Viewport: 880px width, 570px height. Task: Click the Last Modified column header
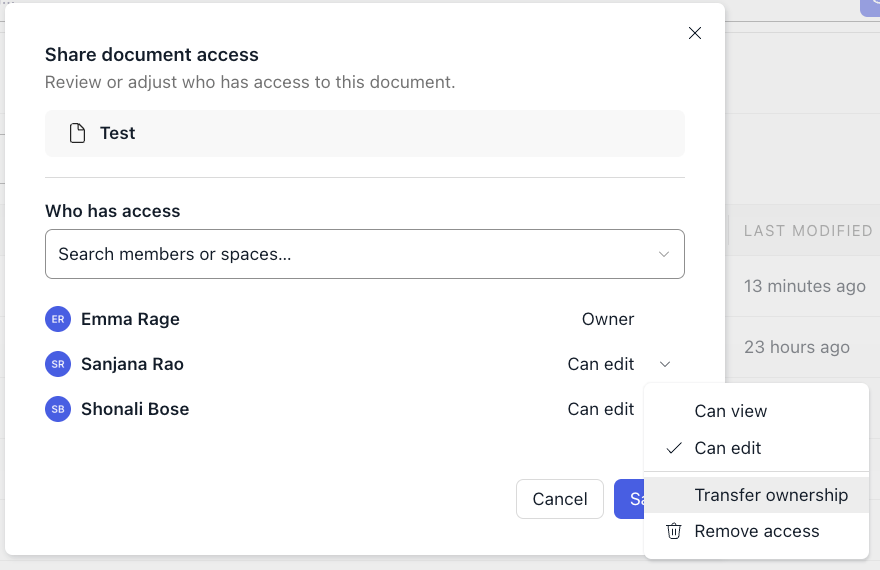point(808,230)
